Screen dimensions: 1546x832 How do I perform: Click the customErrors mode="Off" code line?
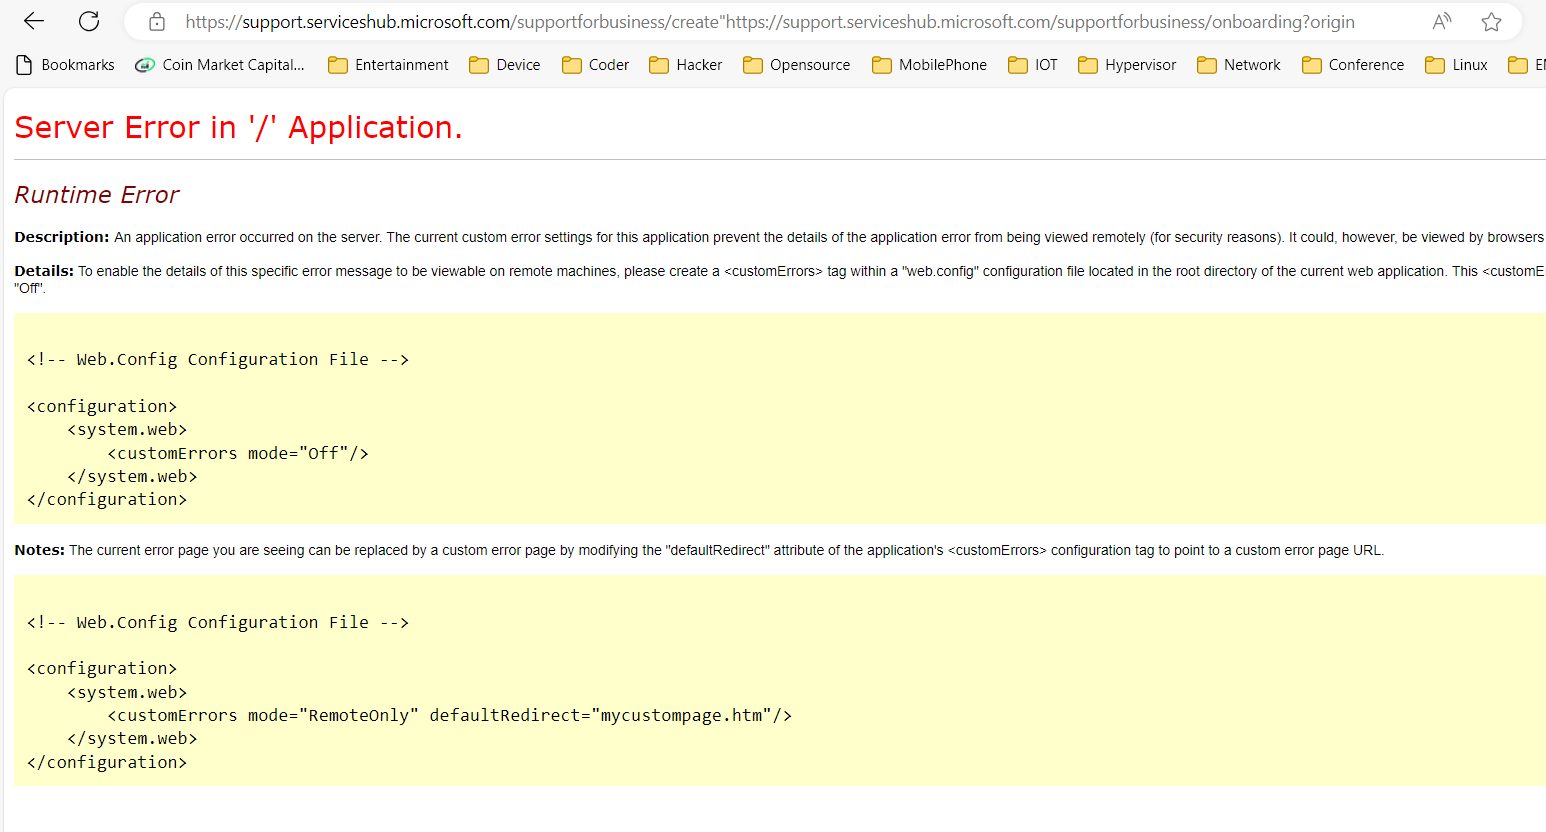(x=238, y=453)
